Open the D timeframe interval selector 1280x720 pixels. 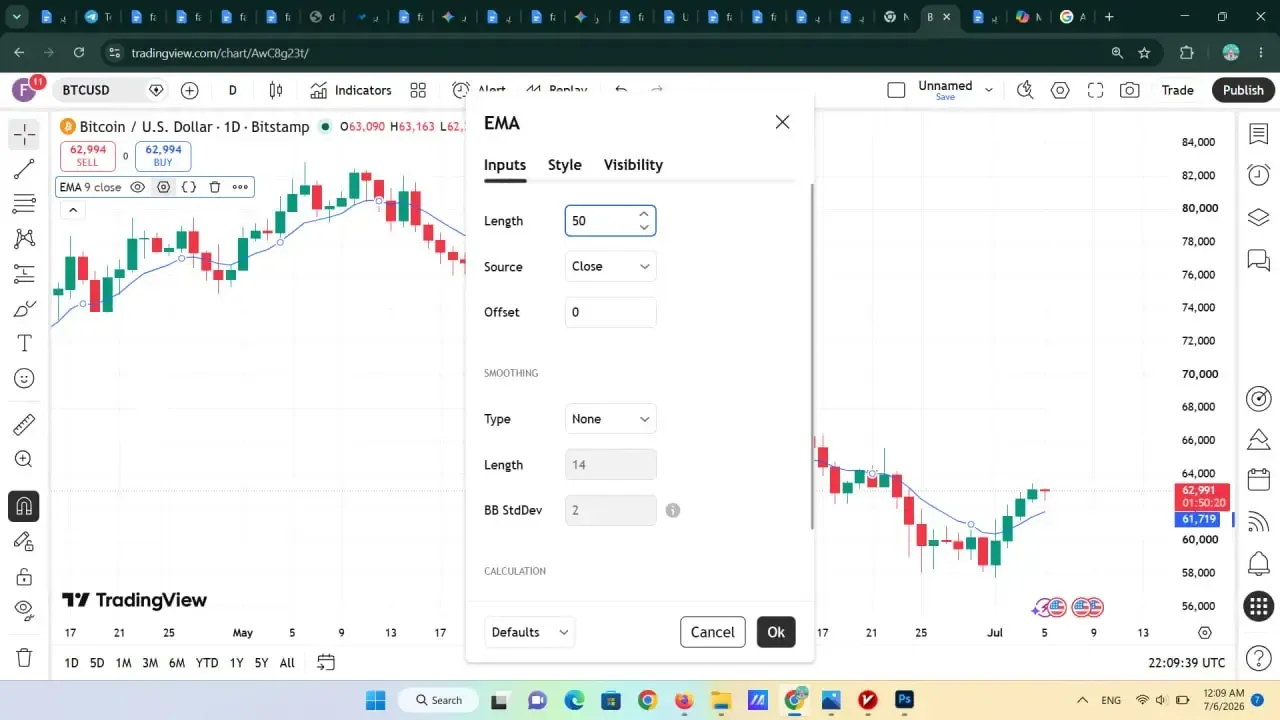point(232,90)
